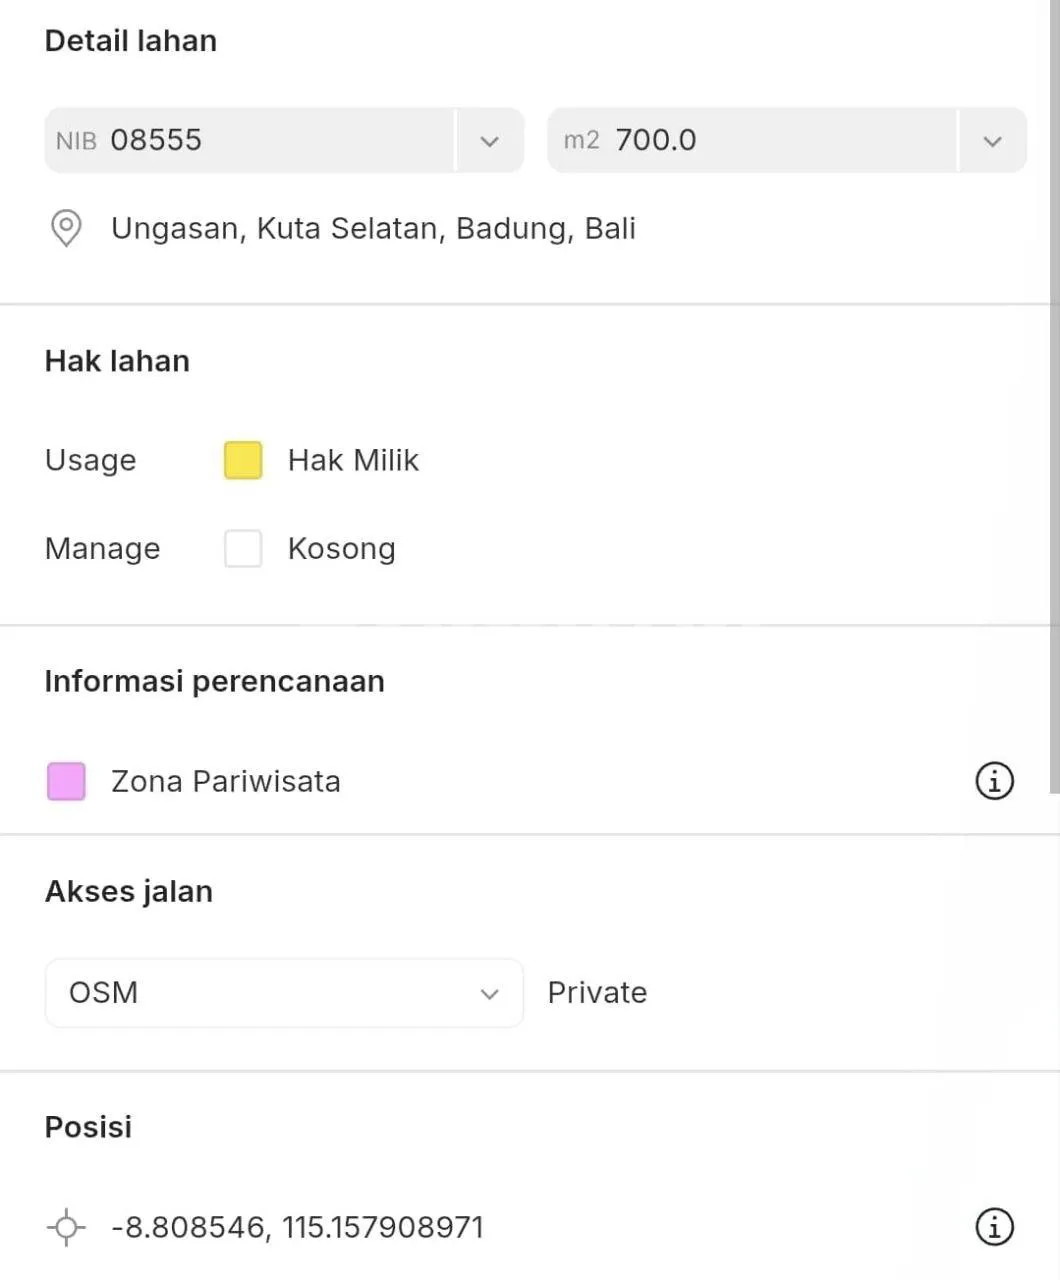1060x1280 pixels.
Task: Open info icon for Zona Pariwisata
Action: click(994, 781)
